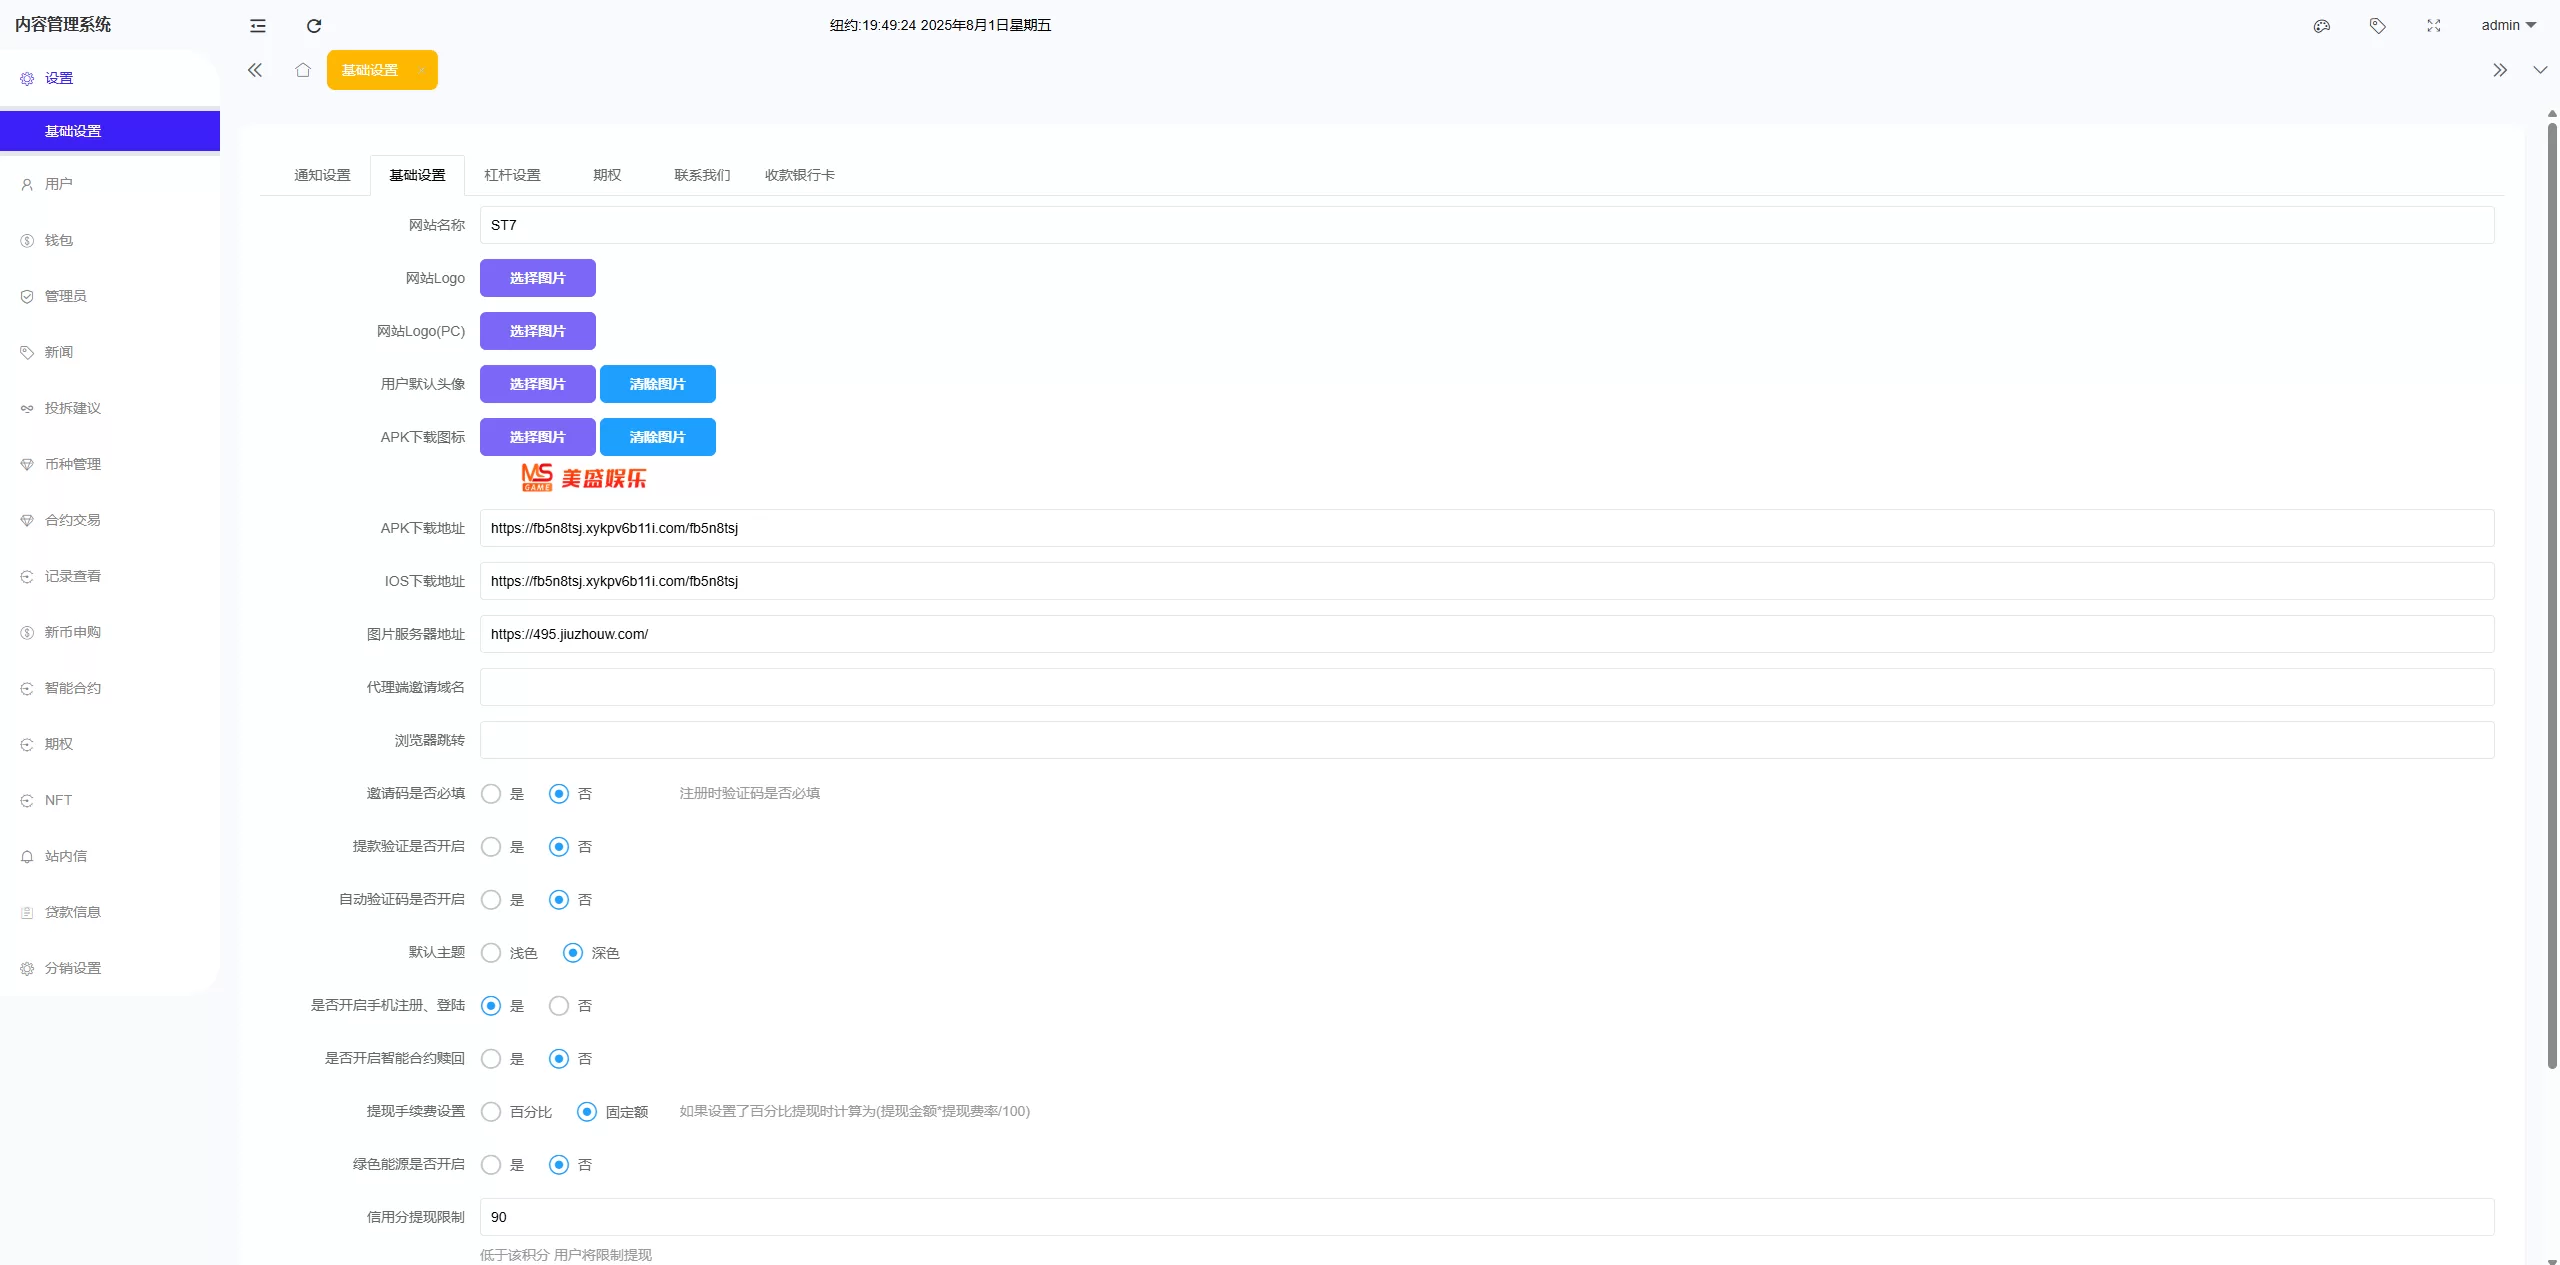Screen dimensions: 2560x1265
Task: Go to the home tab icon
Action: pos(303,70)
